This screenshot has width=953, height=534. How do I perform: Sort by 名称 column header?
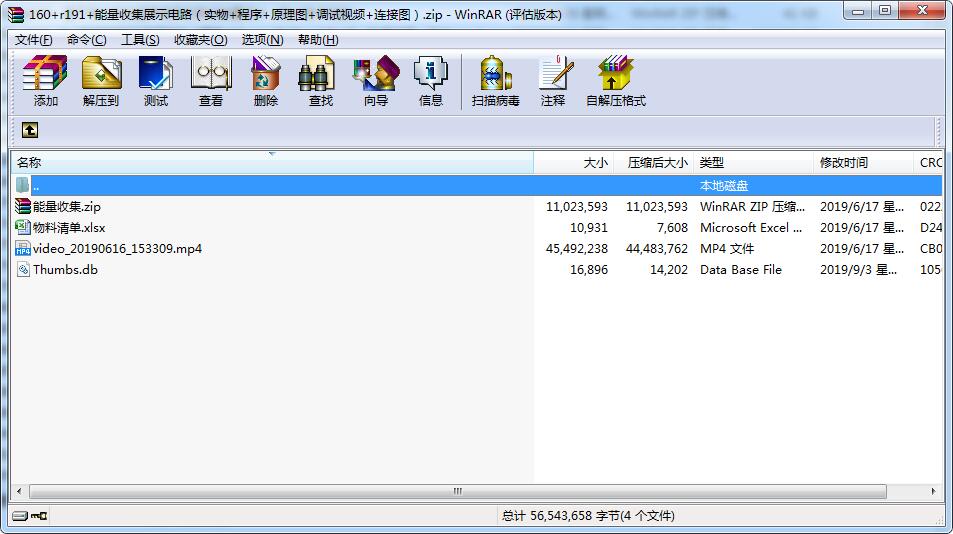coord(272,162)
